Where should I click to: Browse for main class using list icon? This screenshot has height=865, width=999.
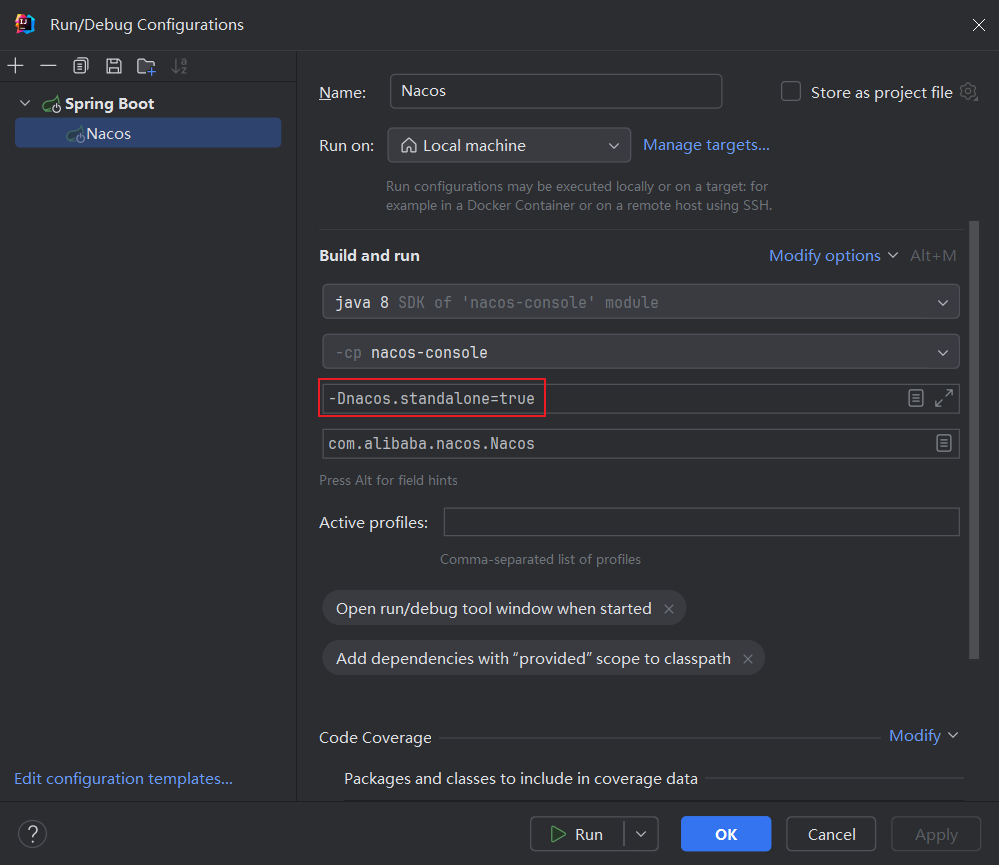pos(944,443)
